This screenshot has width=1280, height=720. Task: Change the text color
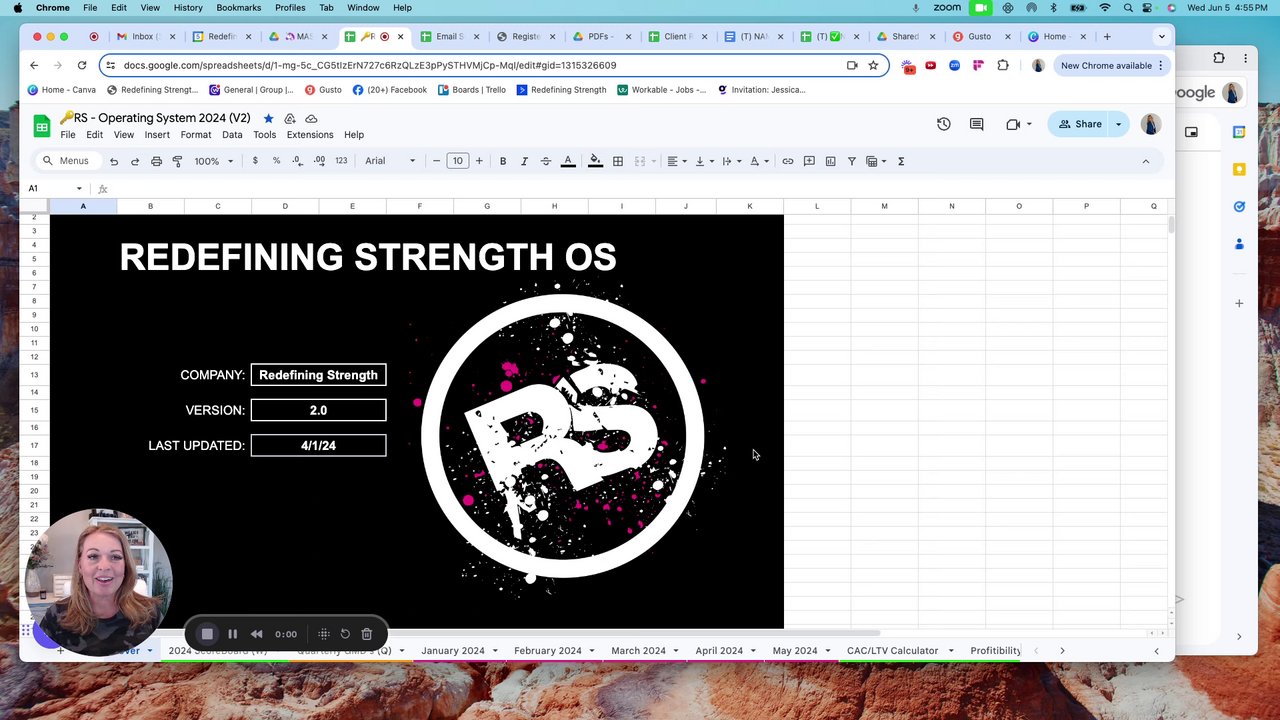point(568,161)
